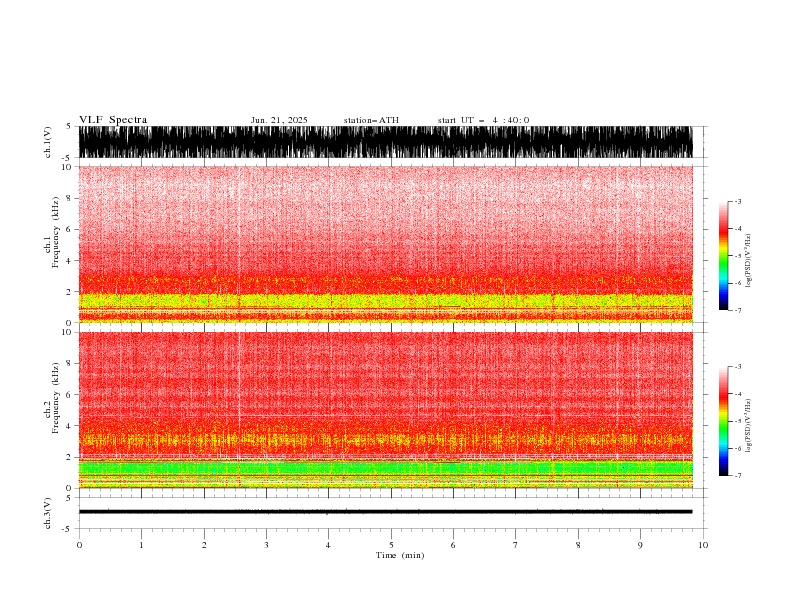Click the "6" kHz tick on ch.2 spectrogram
The height and width of the screenshot is (612, 792).
70,395
